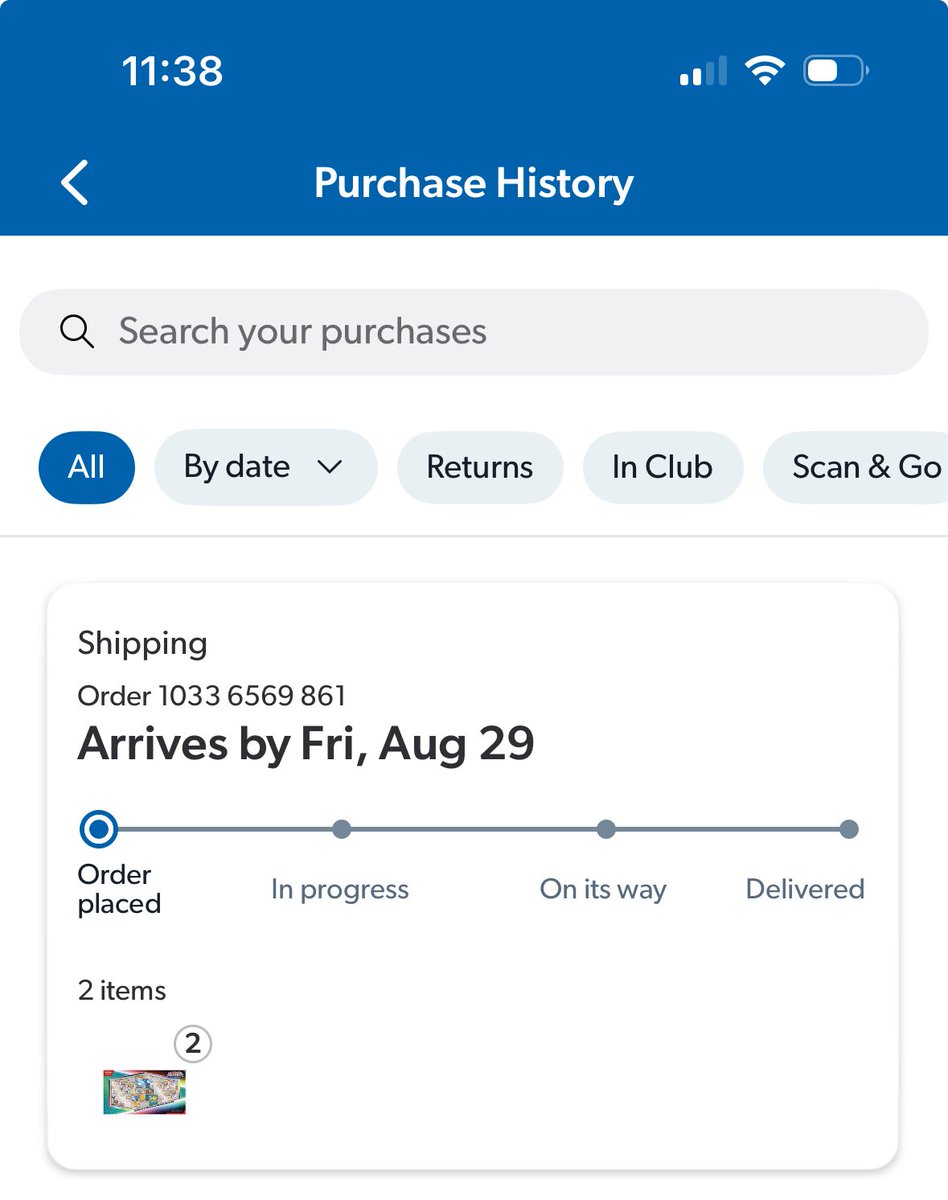Tap the Purchase History header title
This screenshot has height=1200, width=948.
[474, 183]
